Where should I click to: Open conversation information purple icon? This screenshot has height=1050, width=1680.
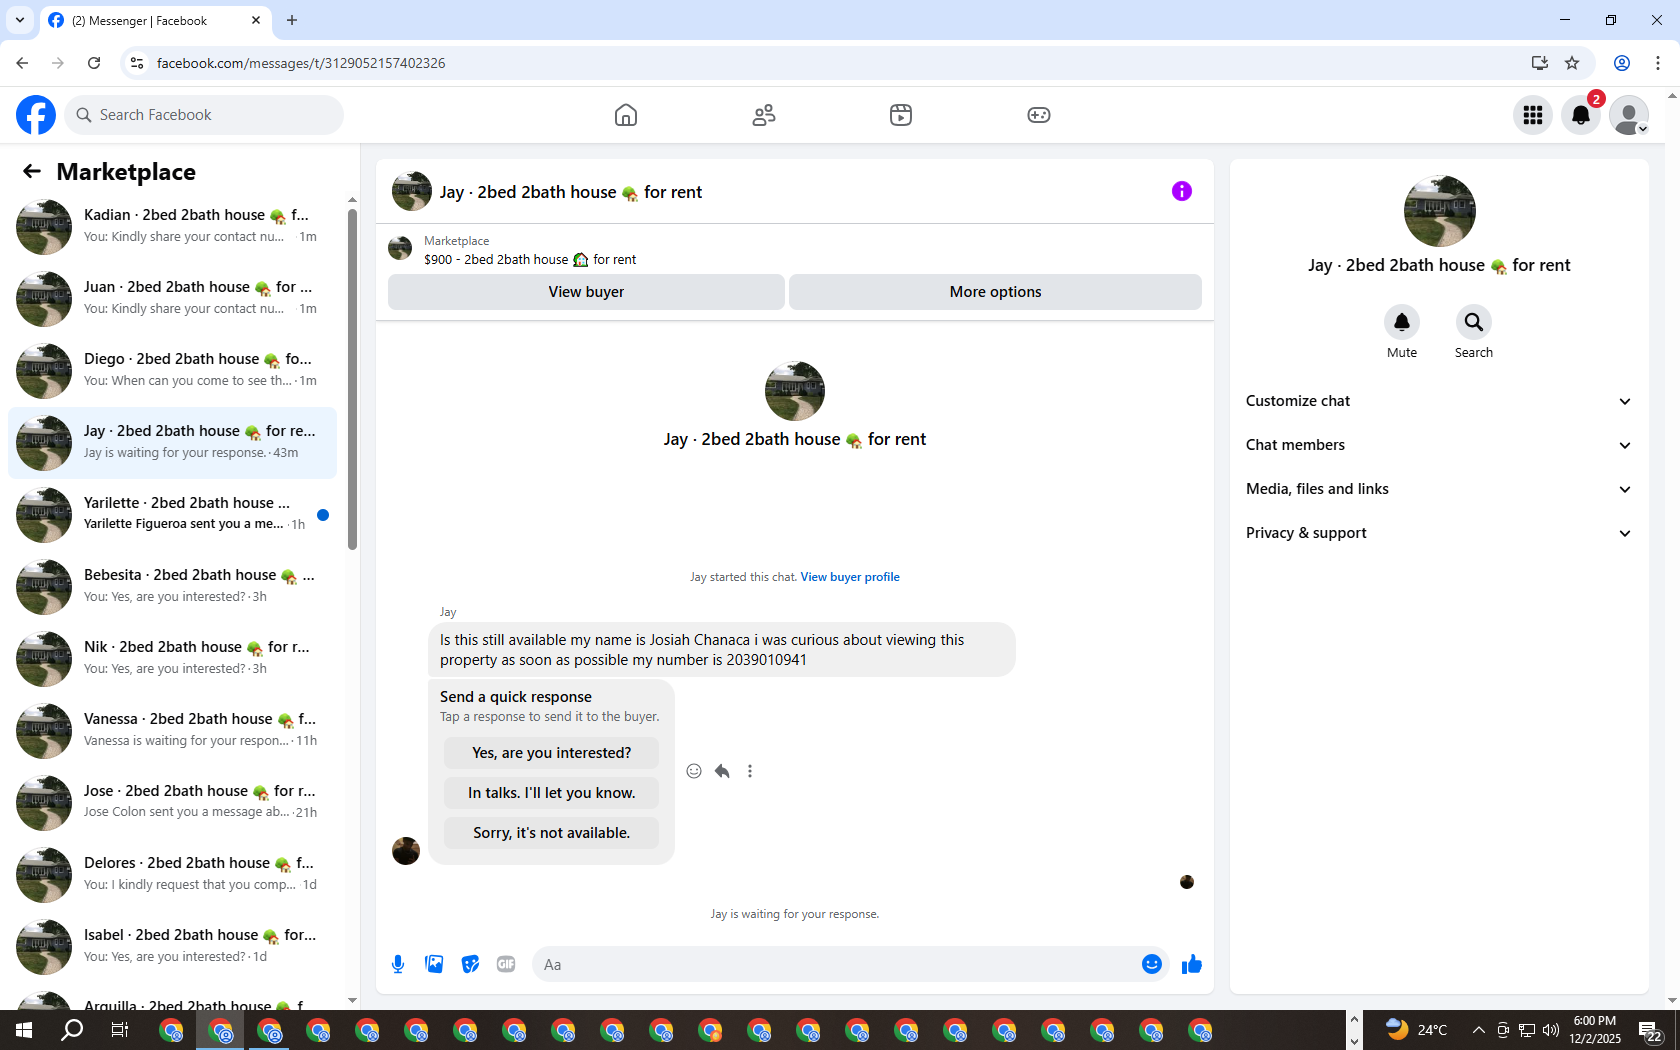click(1182, 191)
